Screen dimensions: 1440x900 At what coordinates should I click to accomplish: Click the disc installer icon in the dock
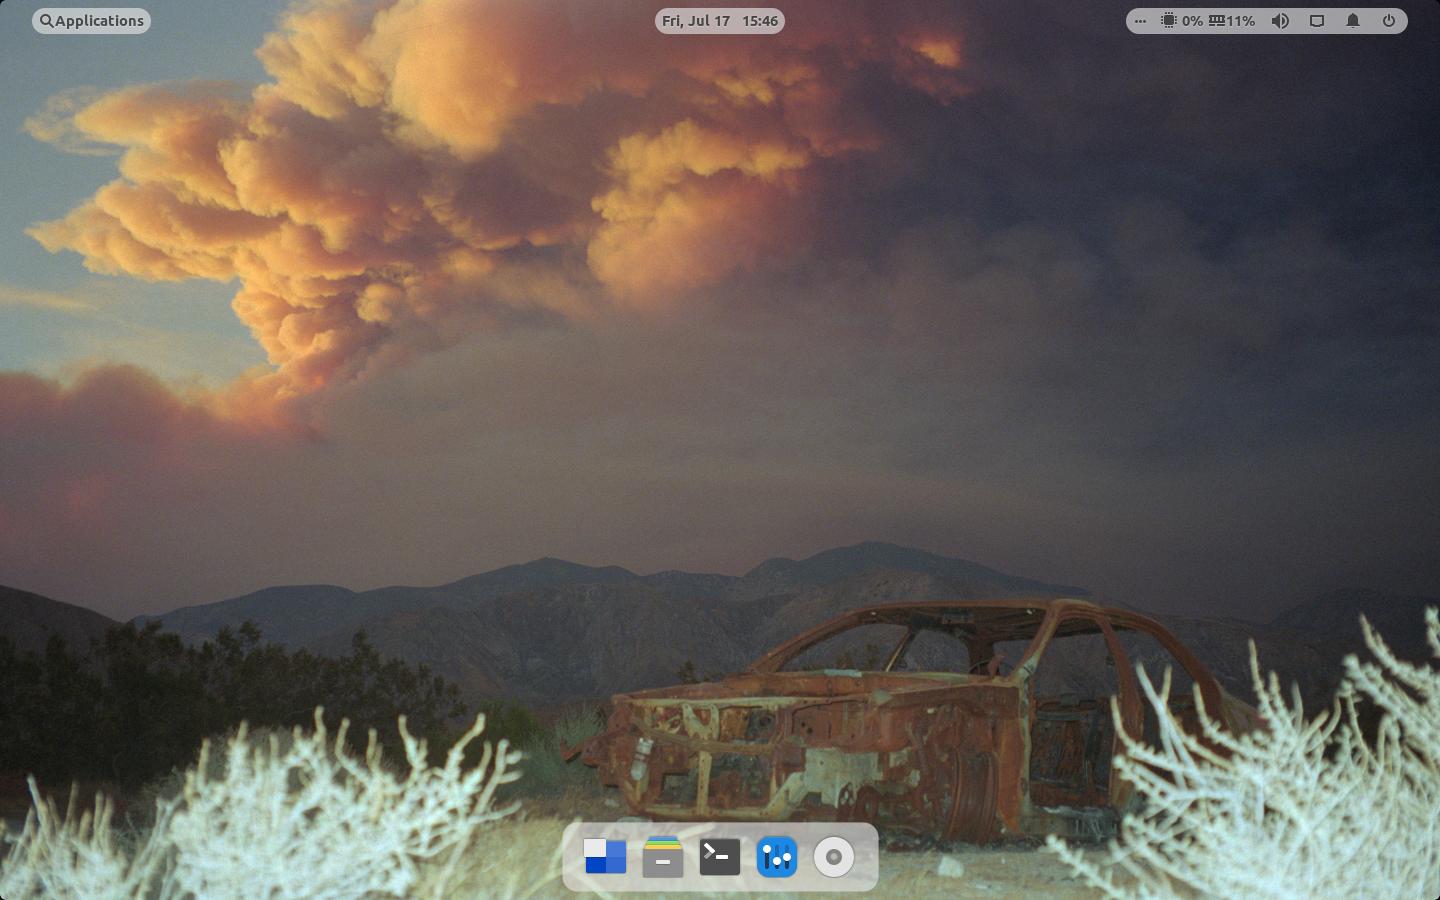tap(834, 857)
